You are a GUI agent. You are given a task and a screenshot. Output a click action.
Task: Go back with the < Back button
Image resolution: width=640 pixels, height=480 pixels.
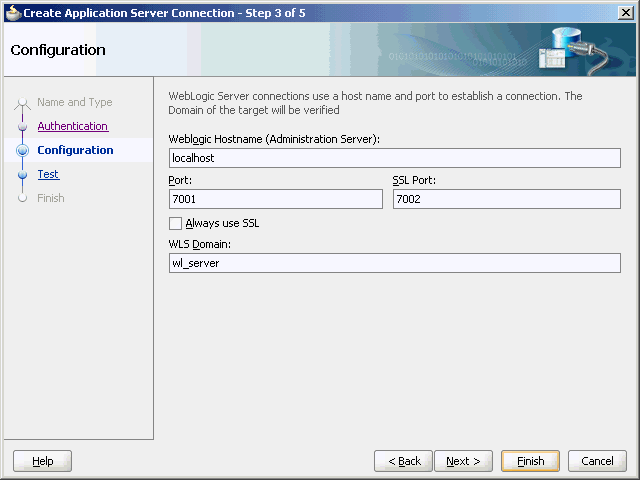pos(403,461)
